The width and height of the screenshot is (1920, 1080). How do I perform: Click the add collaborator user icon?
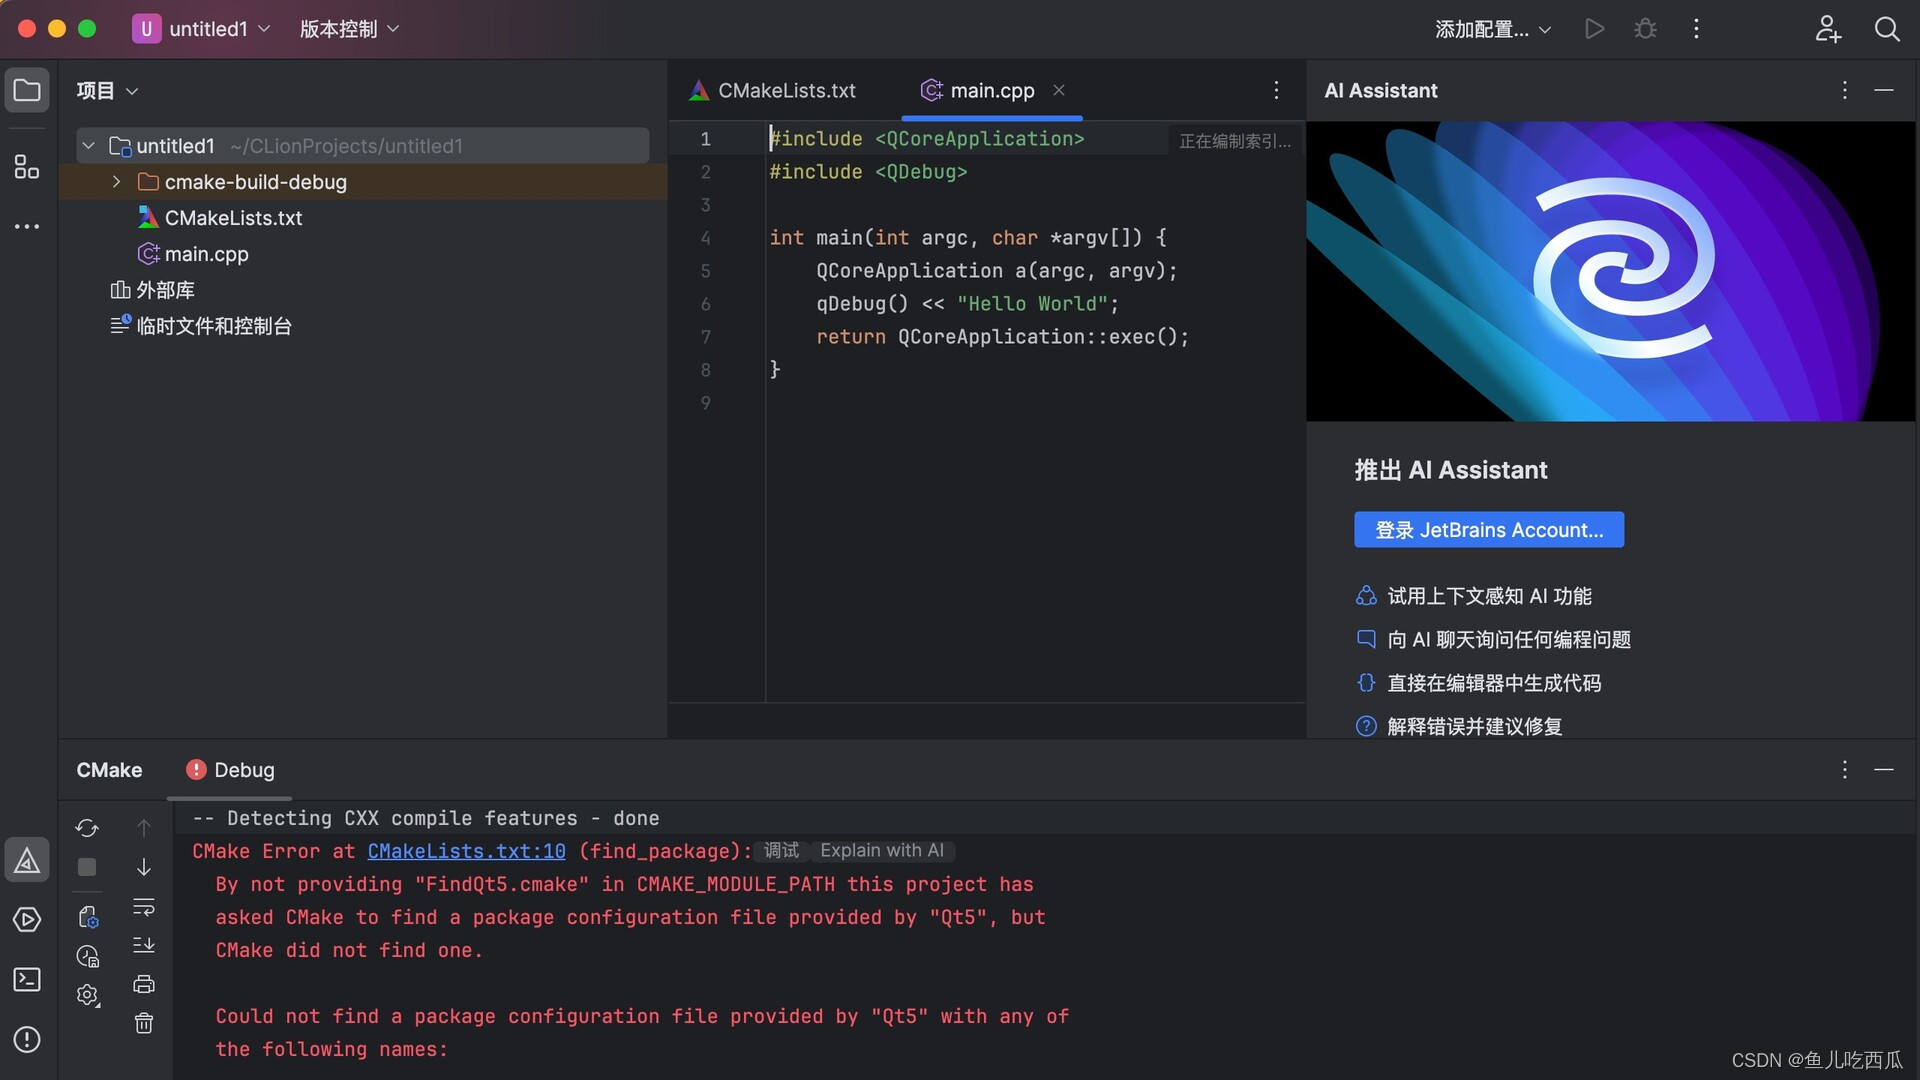[1827, 29]
